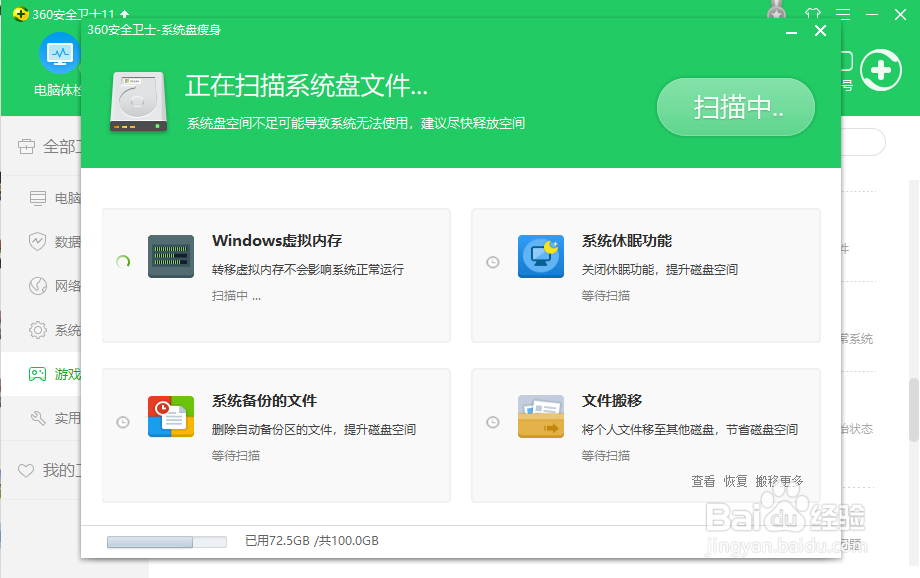The height and width of the screenshot is (578, 920).
Task: Click the 文件搬移 folder icon
Action: [541, 417]
